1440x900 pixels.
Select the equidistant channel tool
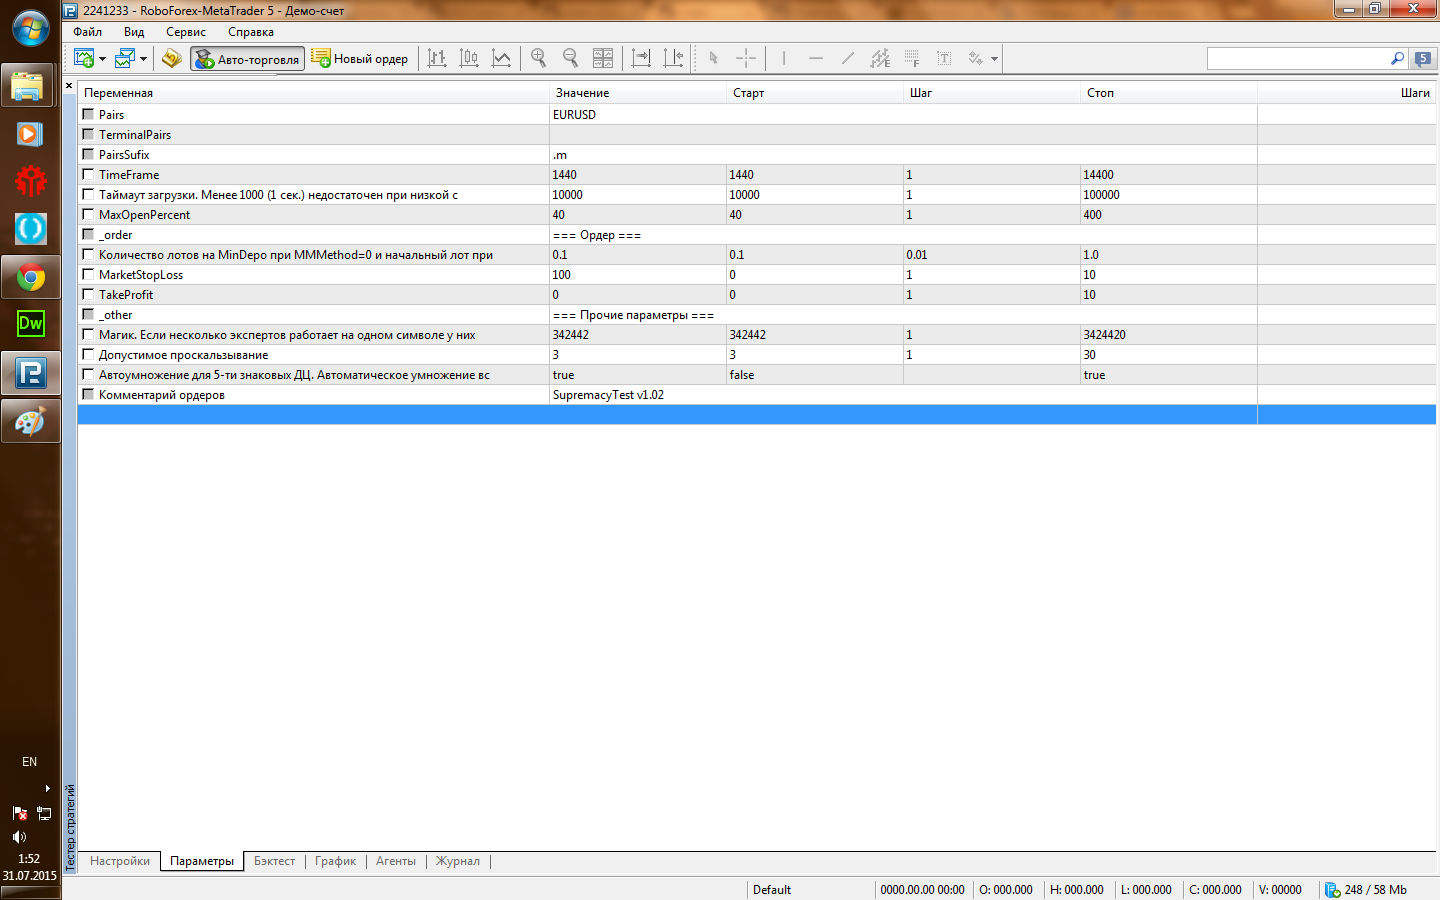[x=880, y=59]
